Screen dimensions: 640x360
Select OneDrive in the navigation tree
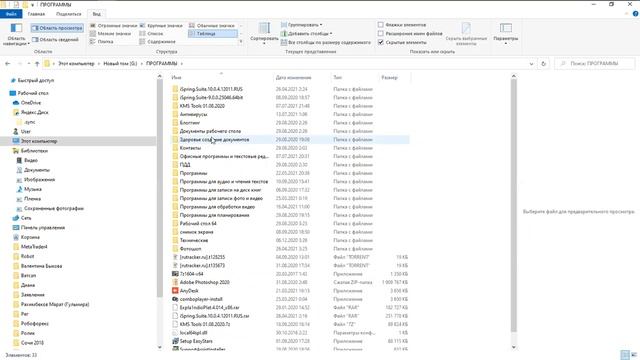pos(31,103)
